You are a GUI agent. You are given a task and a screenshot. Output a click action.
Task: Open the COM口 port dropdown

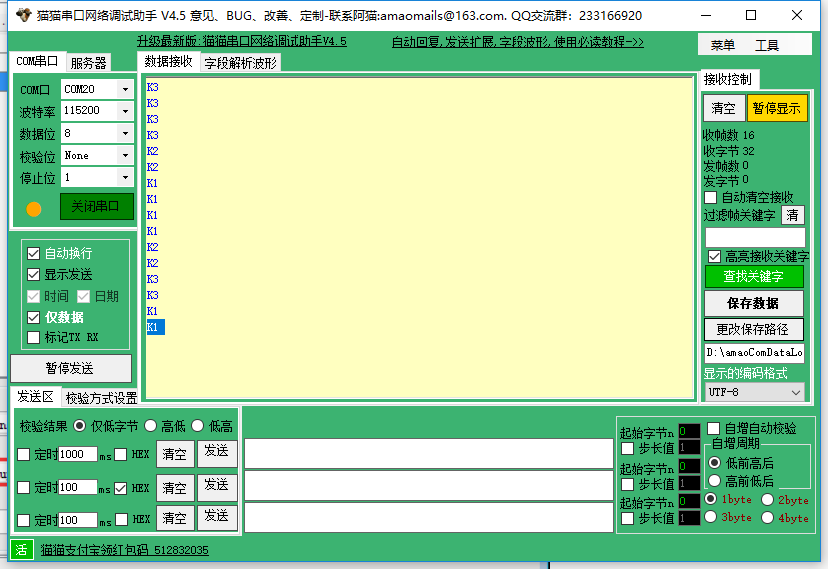125,89
